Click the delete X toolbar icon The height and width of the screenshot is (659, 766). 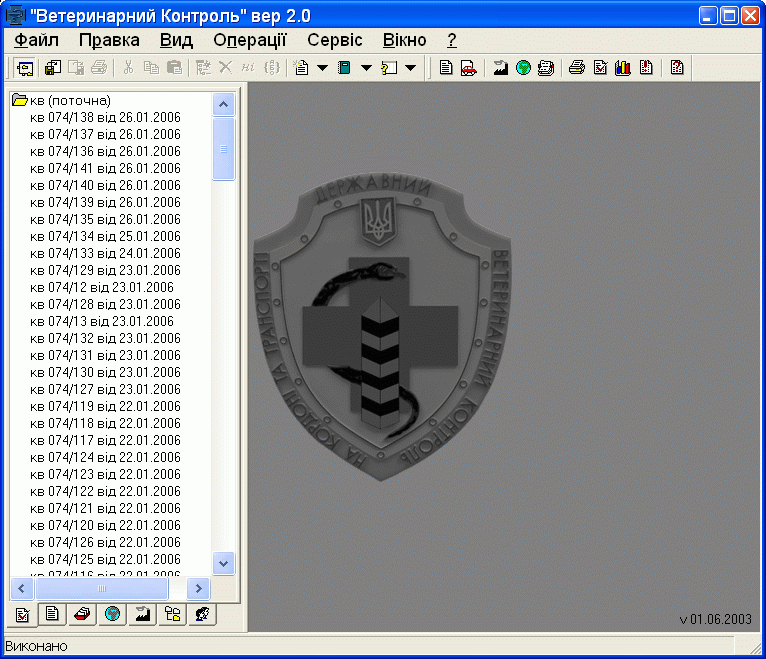click(225, 67)
